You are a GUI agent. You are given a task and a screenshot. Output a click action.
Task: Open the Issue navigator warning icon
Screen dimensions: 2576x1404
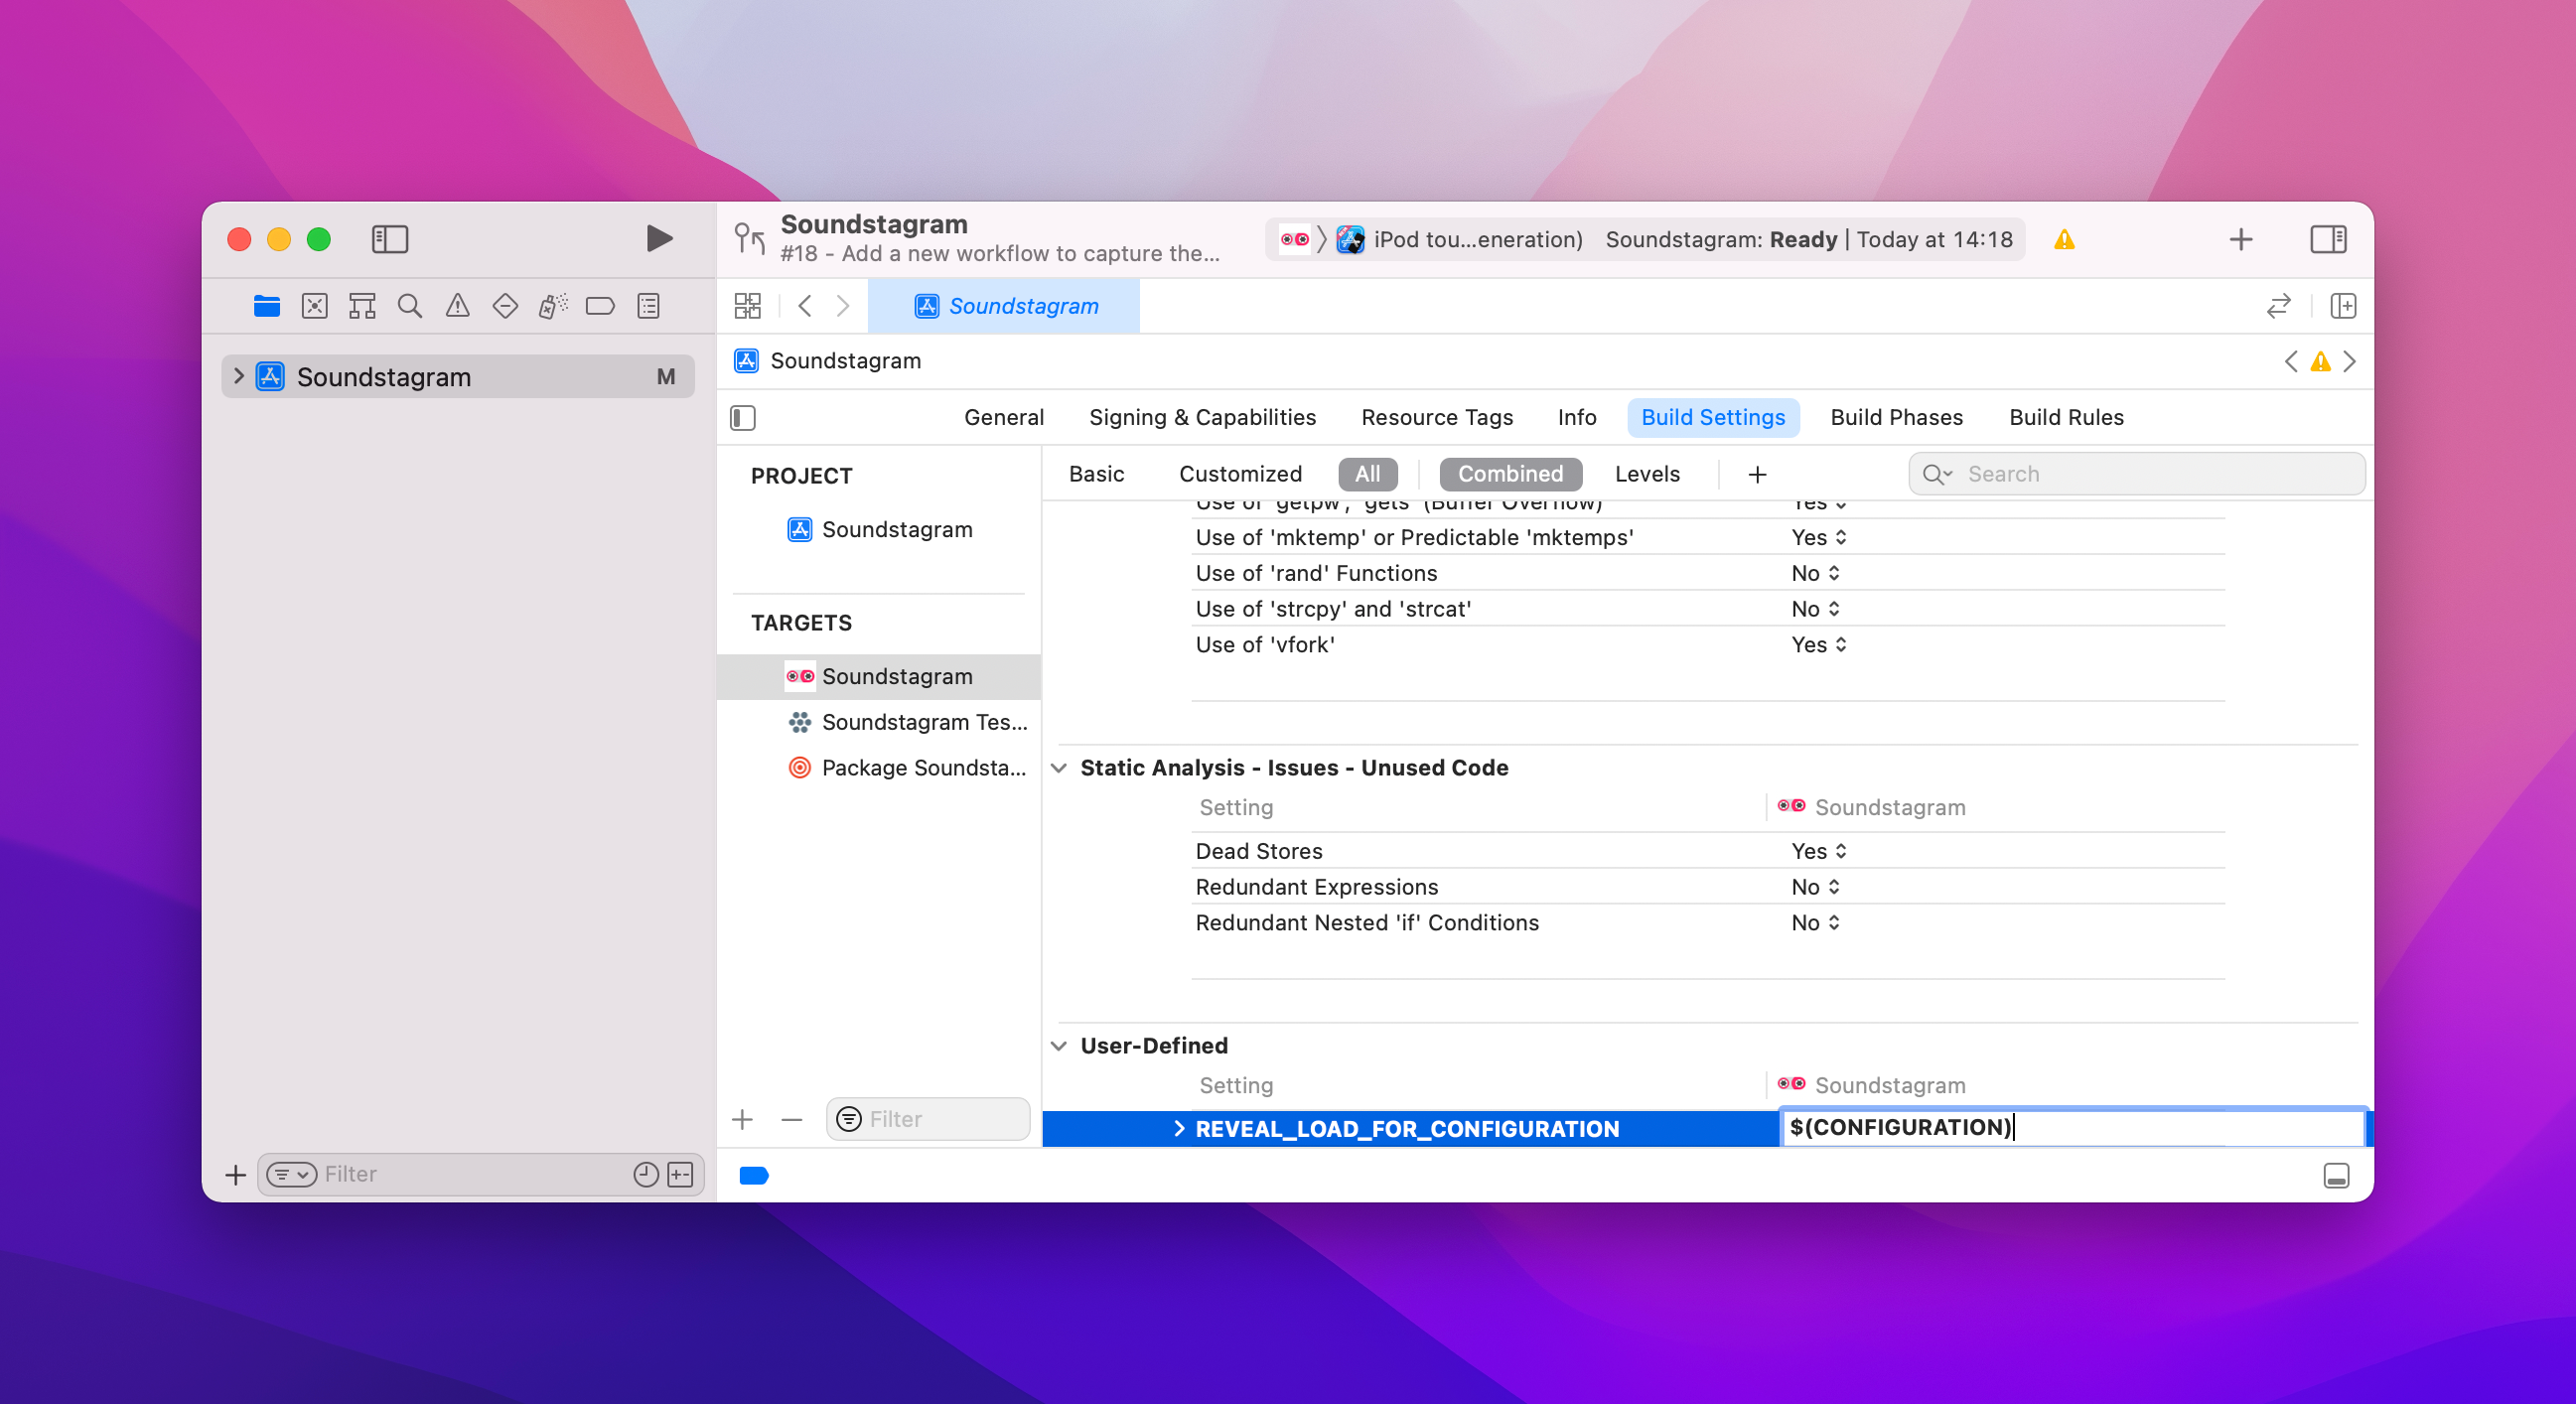pyautogui.click(x=458, y=306)
